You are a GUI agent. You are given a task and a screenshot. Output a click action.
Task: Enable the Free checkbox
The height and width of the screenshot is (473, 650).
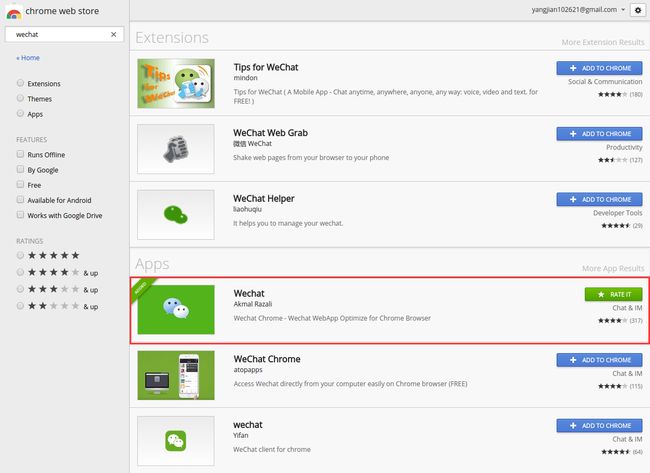pos(20,184)
